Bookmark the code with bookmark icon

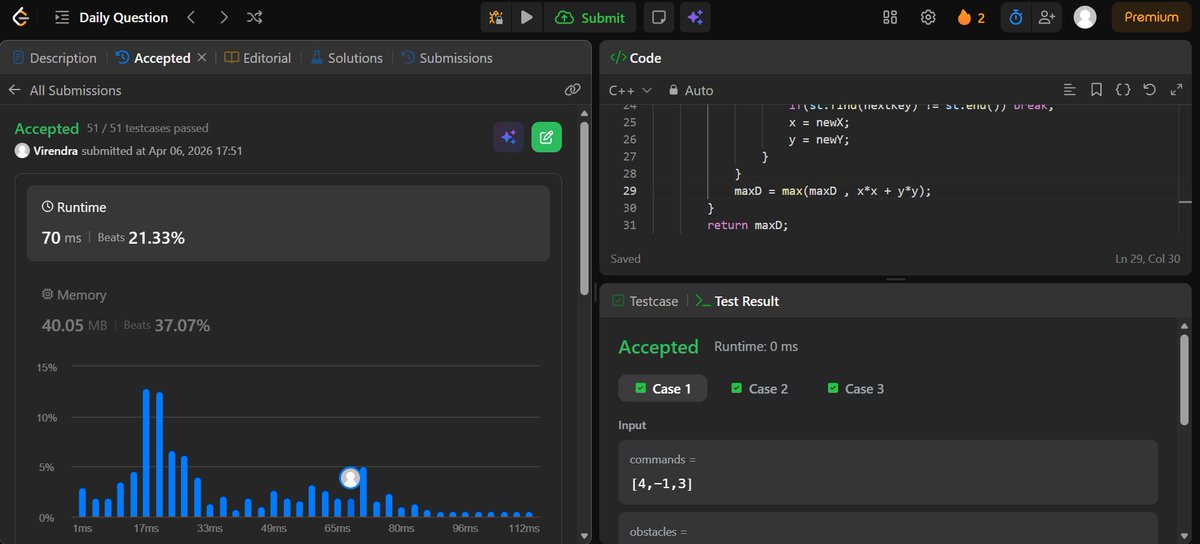coord(1096,90)
